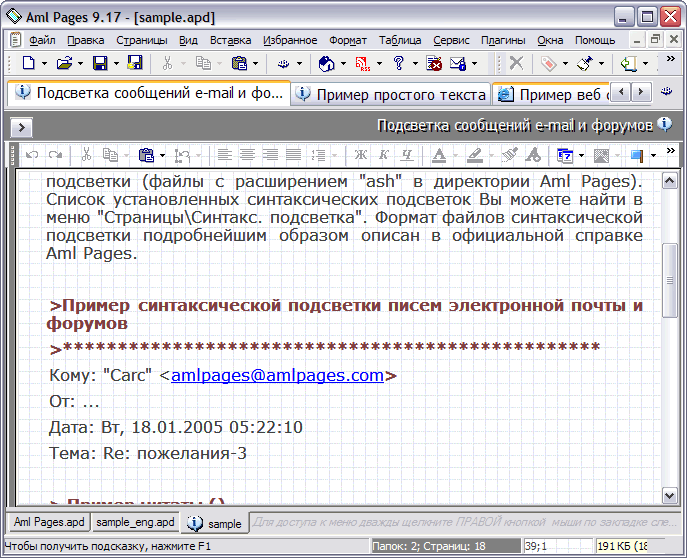Switch to tab Пример веб

[x=551, y=95]
